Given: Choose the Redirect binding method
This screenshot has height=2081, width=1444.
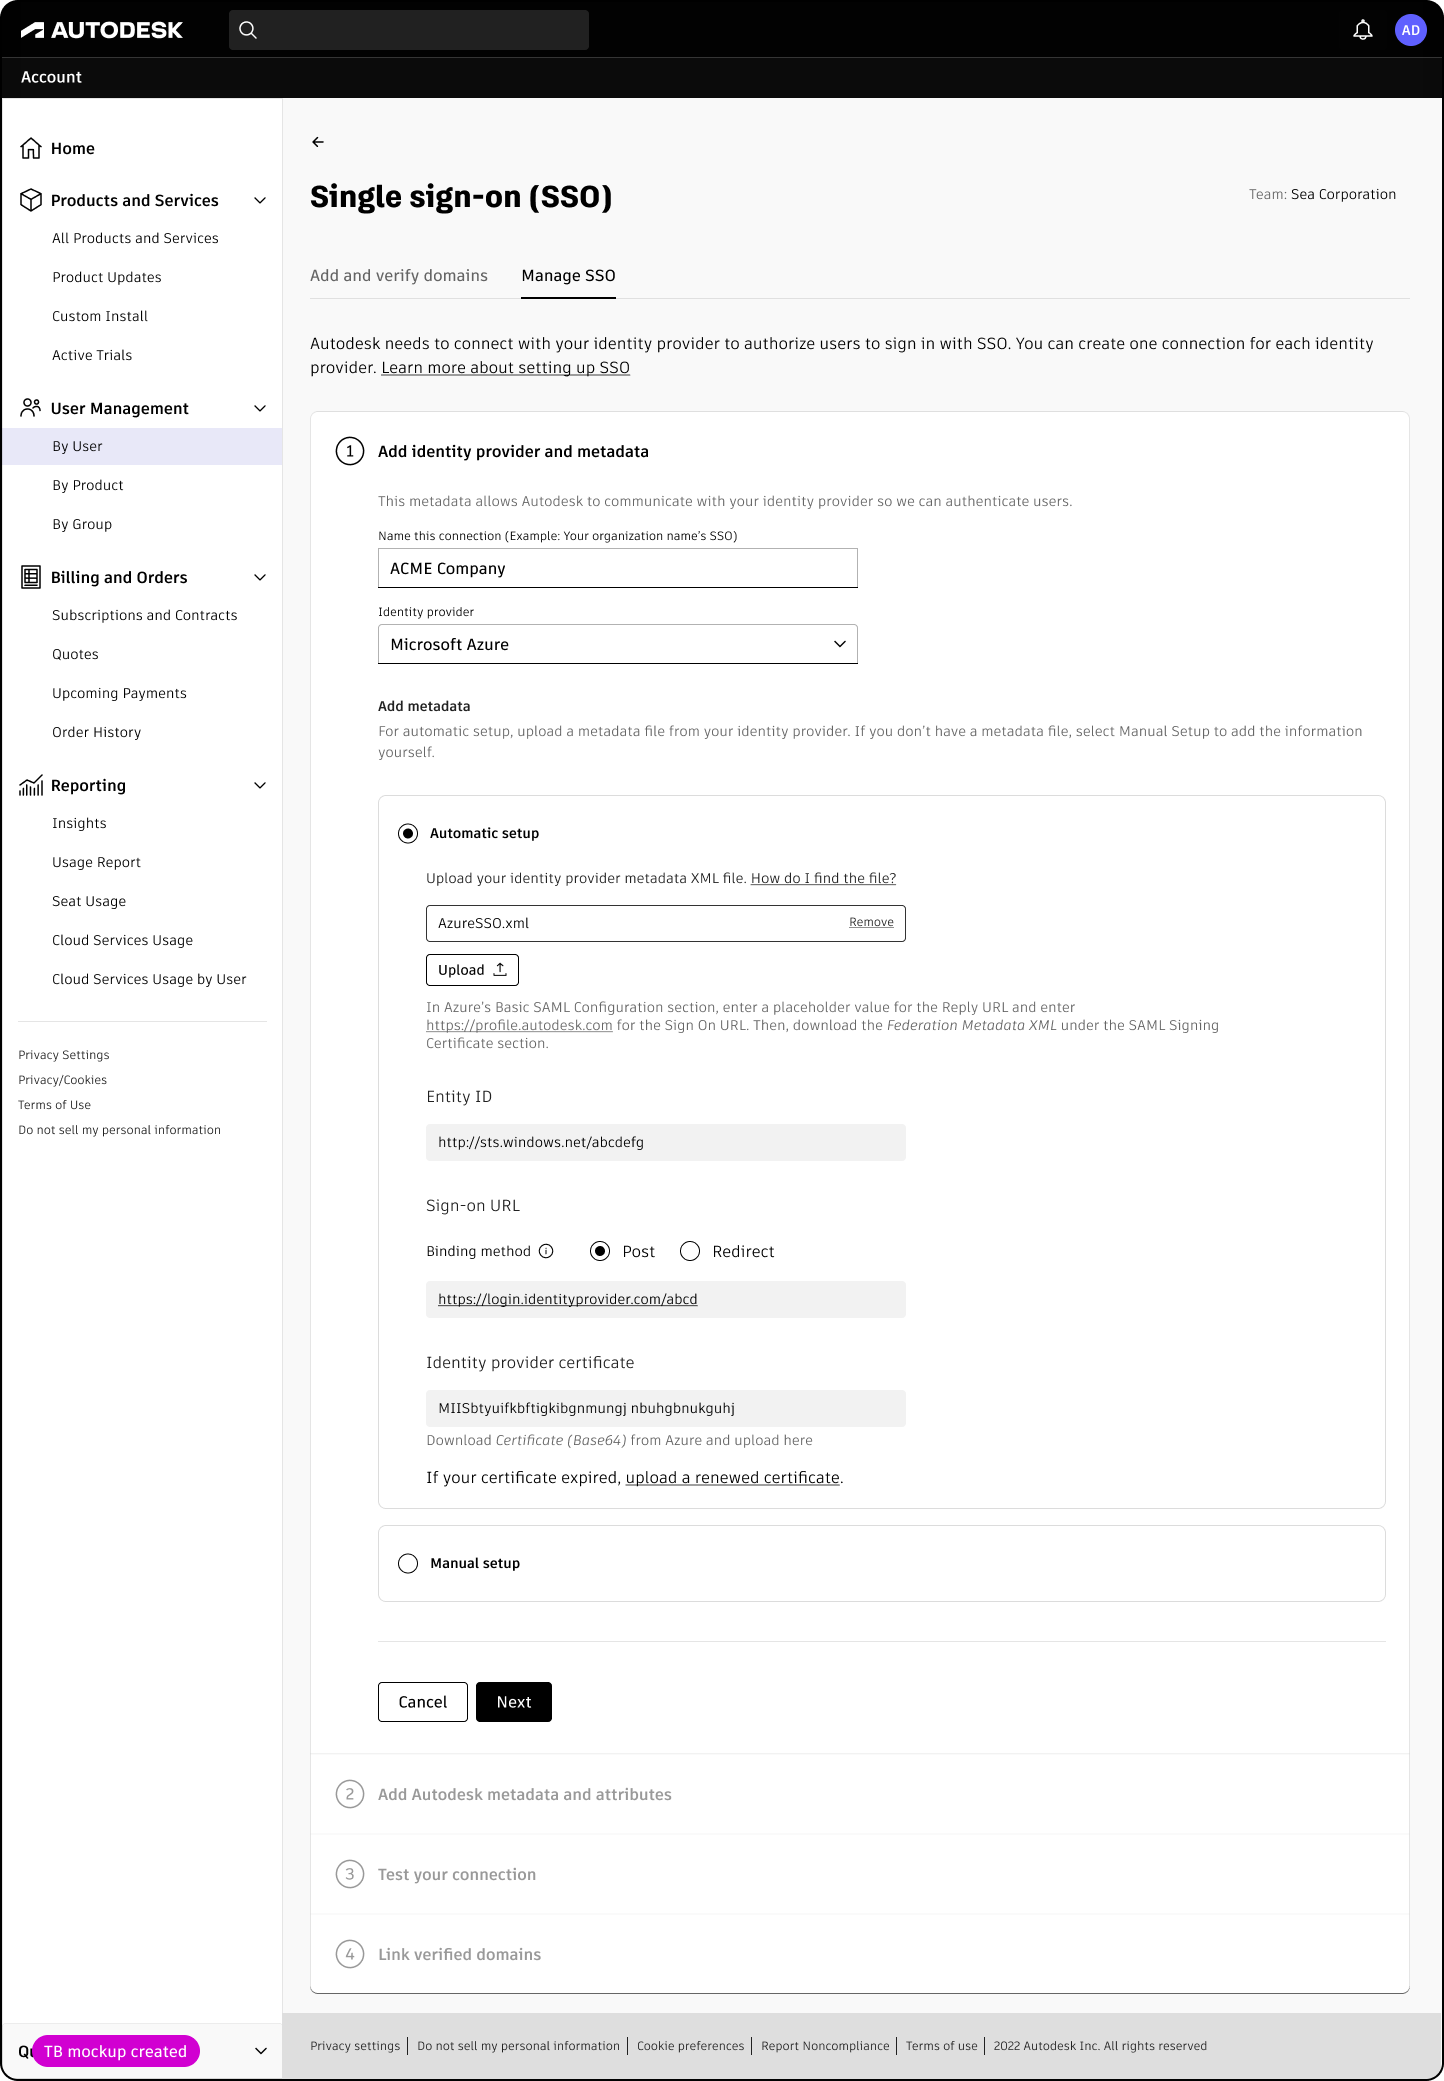Looking at the screenshot, I should (690, 1251).
